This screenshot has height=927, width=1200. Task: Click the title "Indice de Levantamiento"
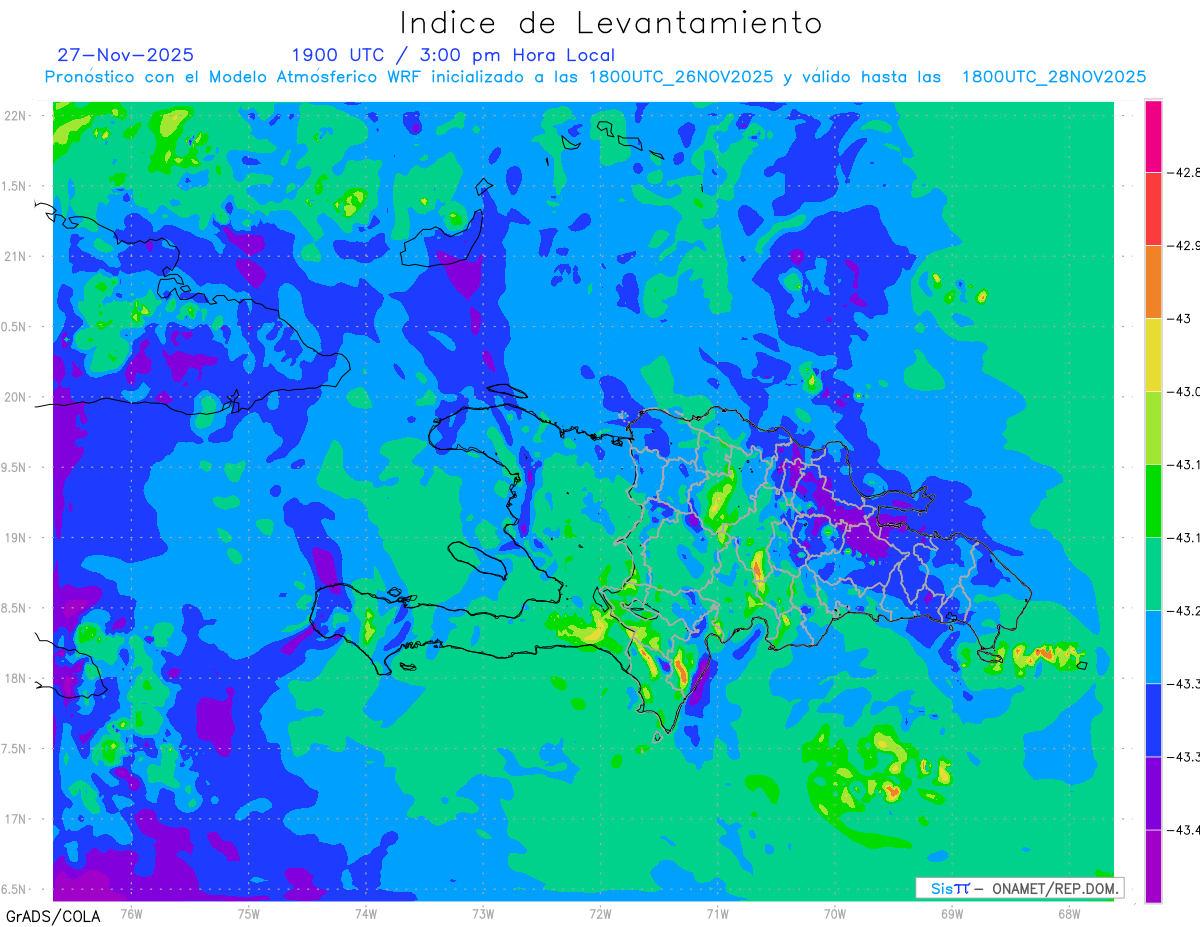(x=611, y=23)
